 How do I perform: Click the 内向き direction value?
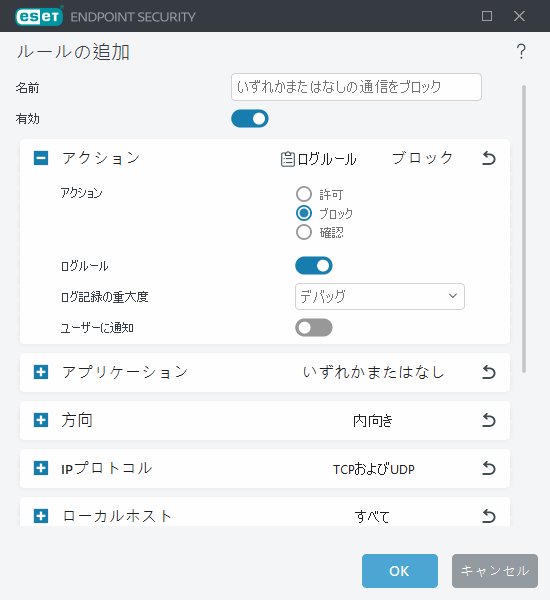373,421
